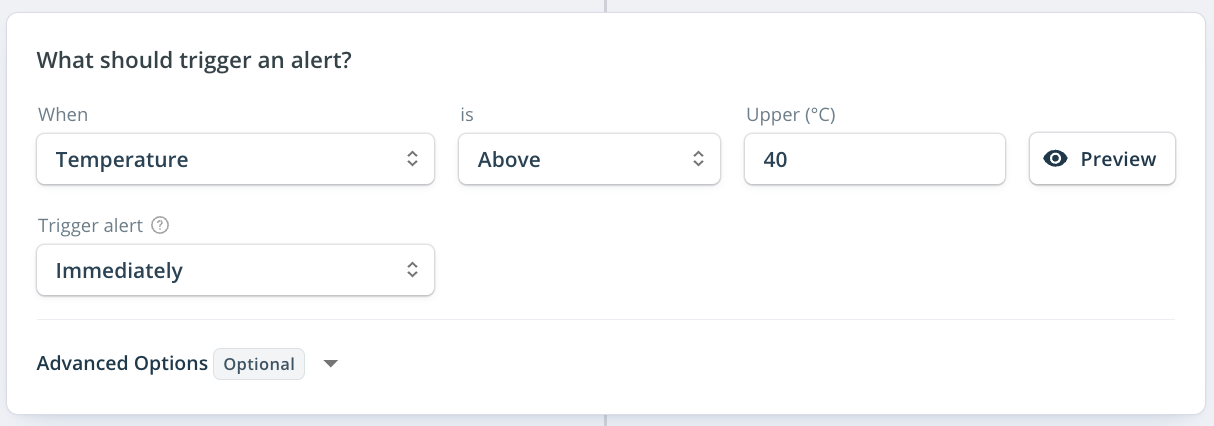
Task: Open the Above condition dropdown
Action: pos(589,159)
